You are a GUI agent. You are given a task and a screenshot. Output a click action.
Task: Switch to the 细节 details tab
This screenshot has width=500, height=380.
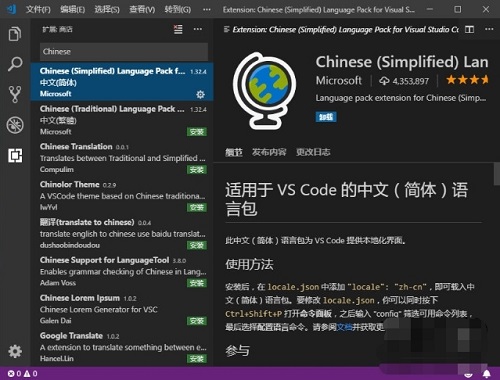(234, 152)
